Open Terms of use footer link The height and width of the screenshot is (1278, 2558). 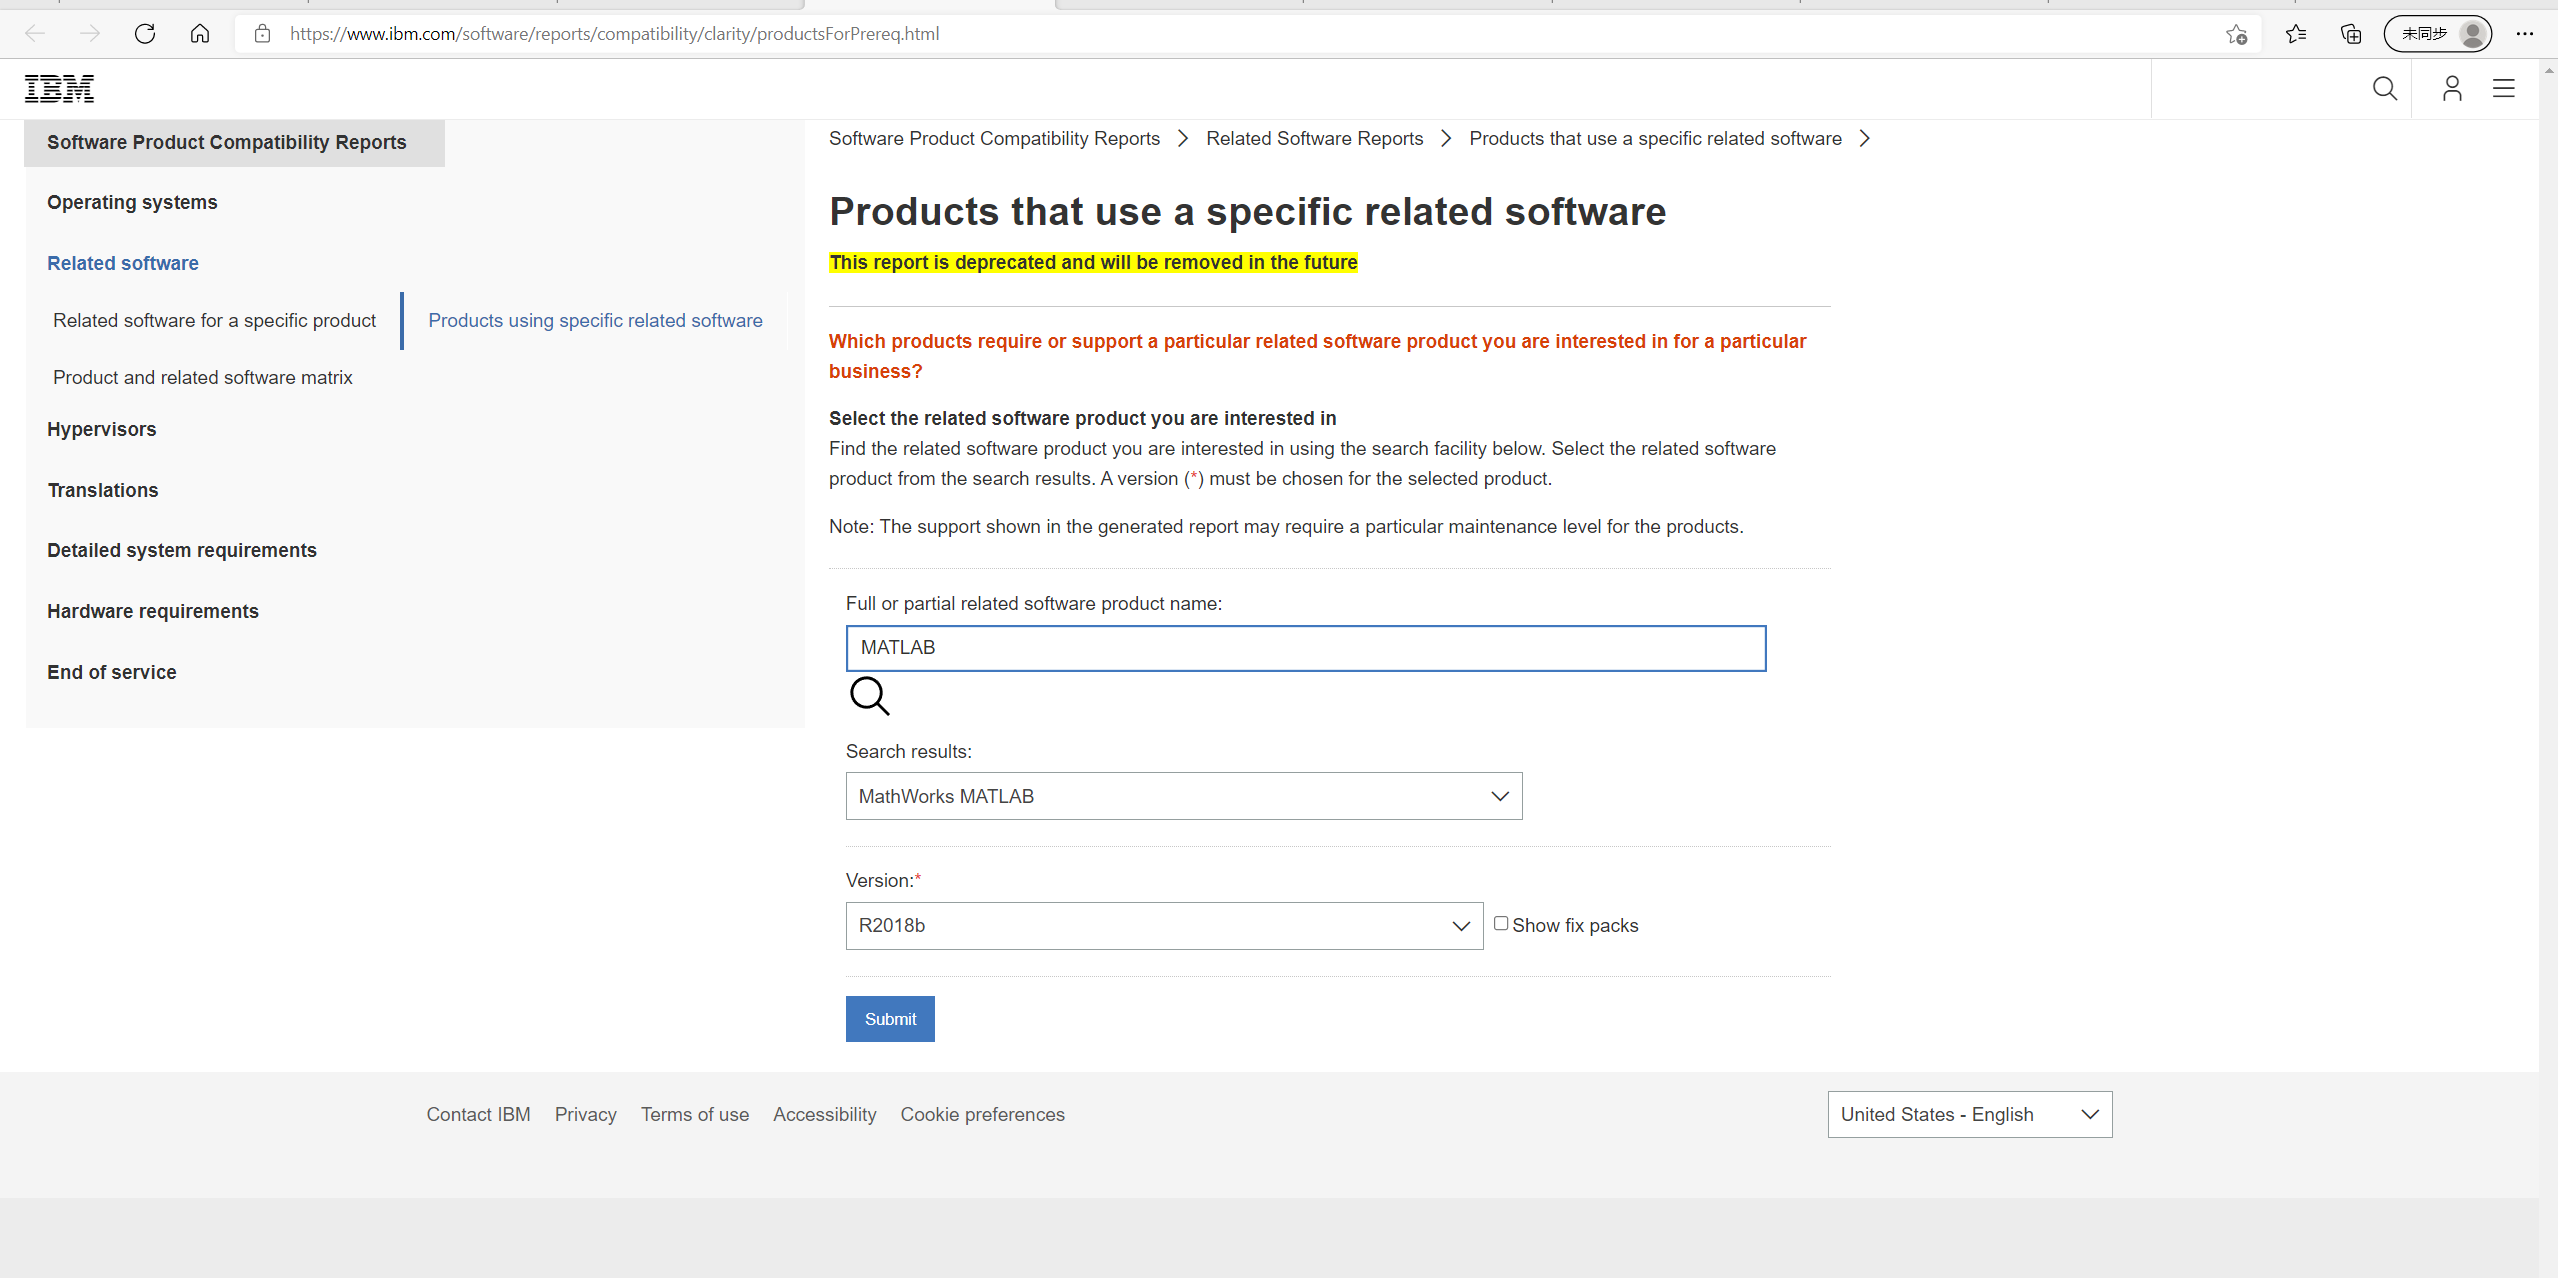click(x=695, y=1114)
